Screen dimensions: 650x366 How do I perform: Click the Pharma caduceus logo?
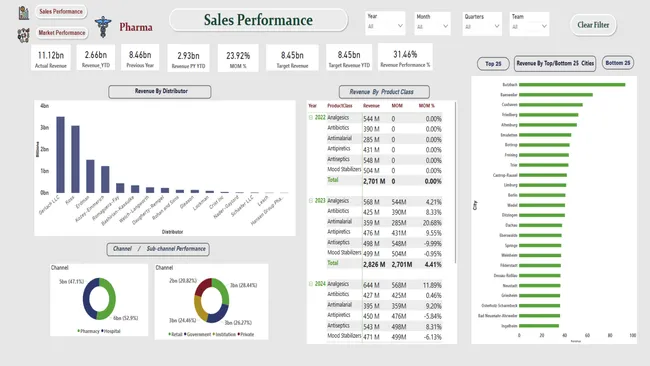coord(103,27)
